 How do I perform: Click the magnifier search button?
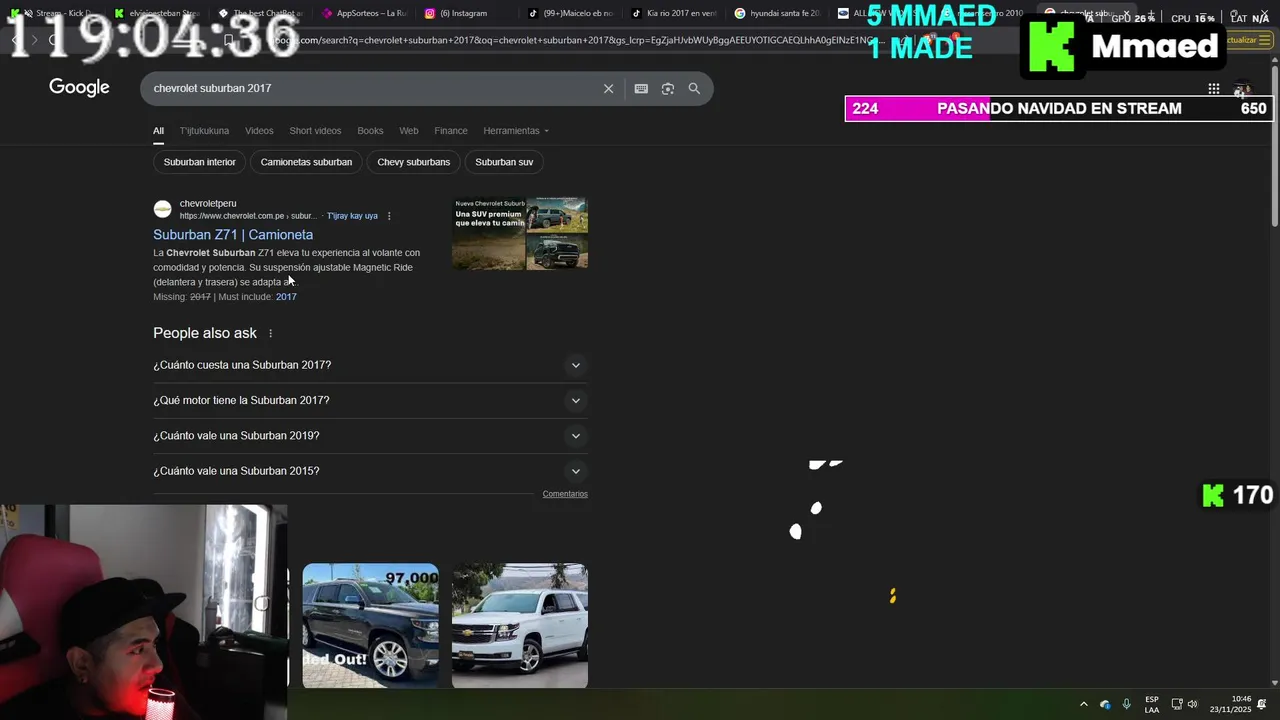694,89
